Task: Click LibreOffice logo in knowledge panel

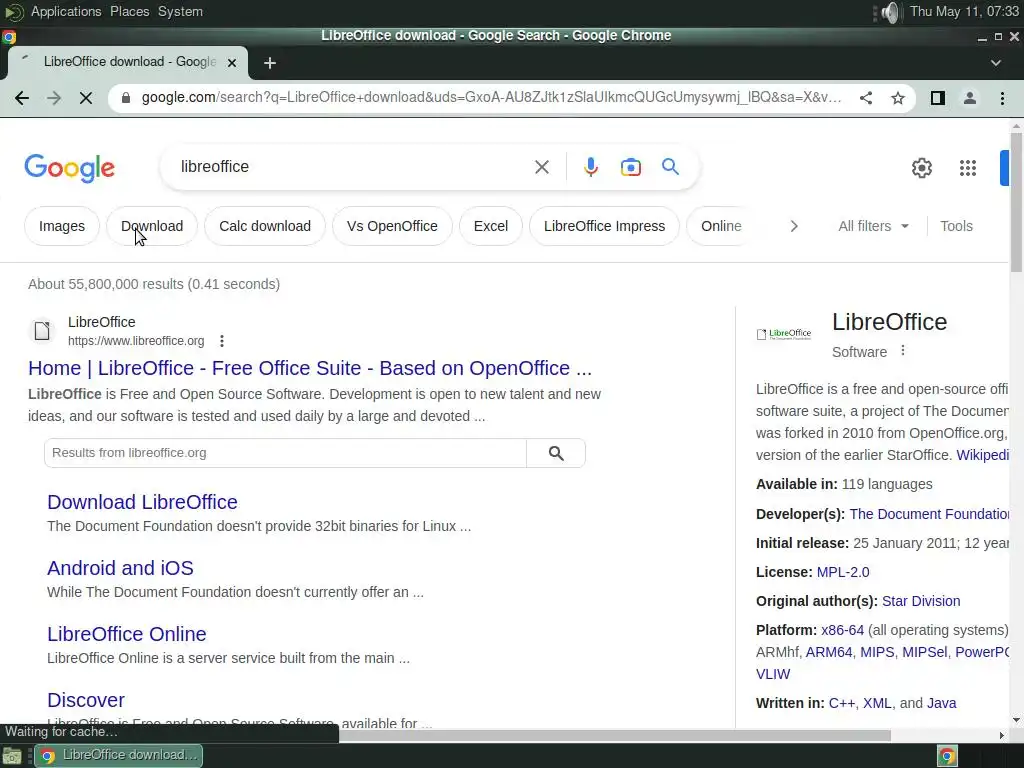Action: (x=784, y=334)
